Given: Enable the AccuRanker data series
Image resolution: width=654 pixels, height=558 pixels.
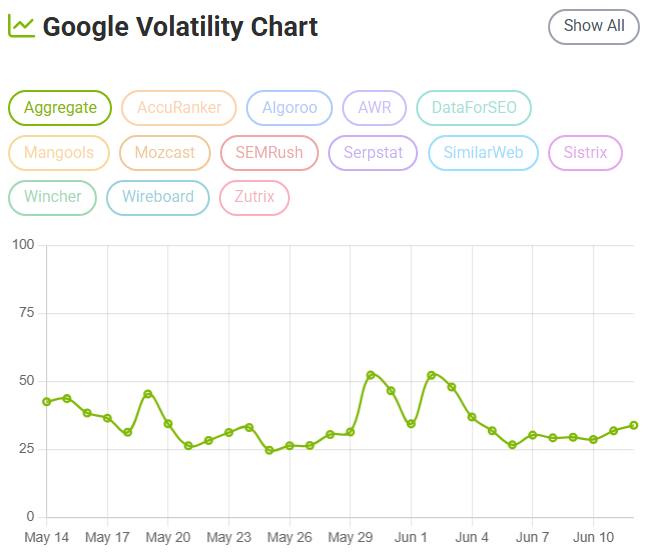Looking at the screenshot, I should (179, 108).
